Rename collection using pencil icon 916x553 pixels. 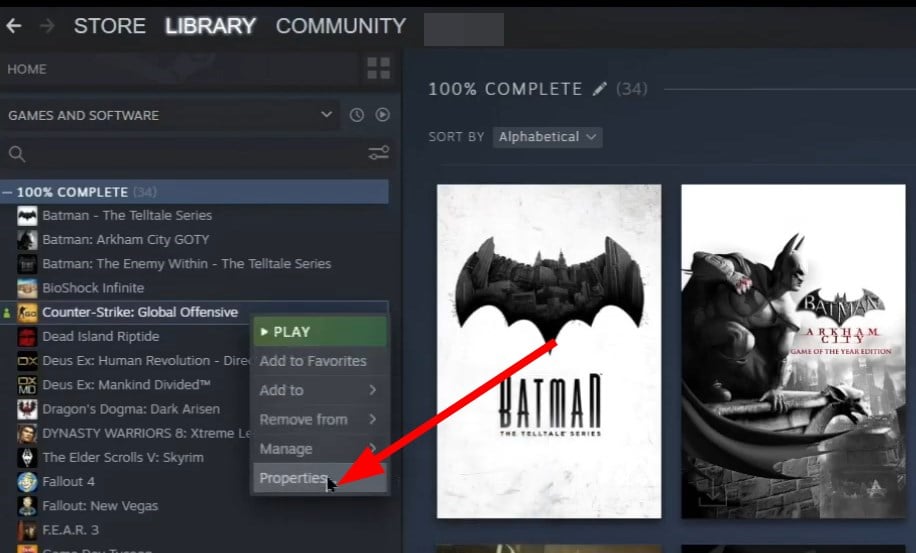tap(599, 89)
